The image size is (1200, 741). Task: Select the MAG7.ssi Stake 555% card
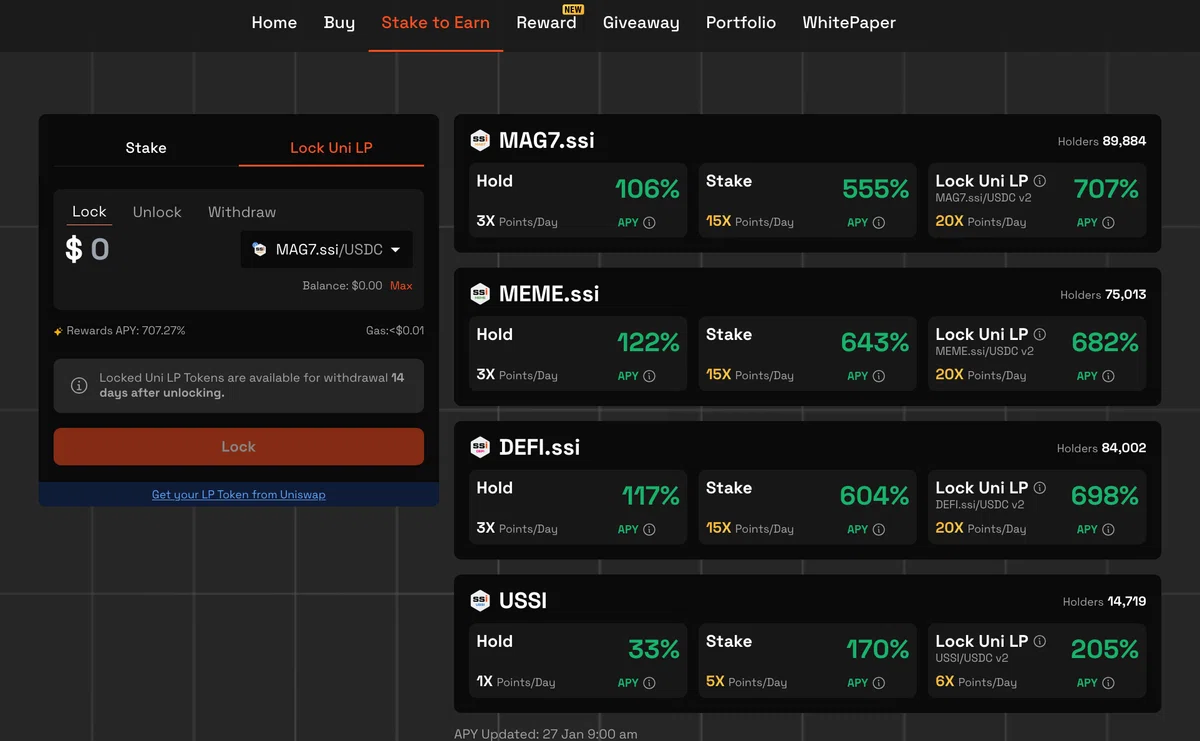point(808,200)
